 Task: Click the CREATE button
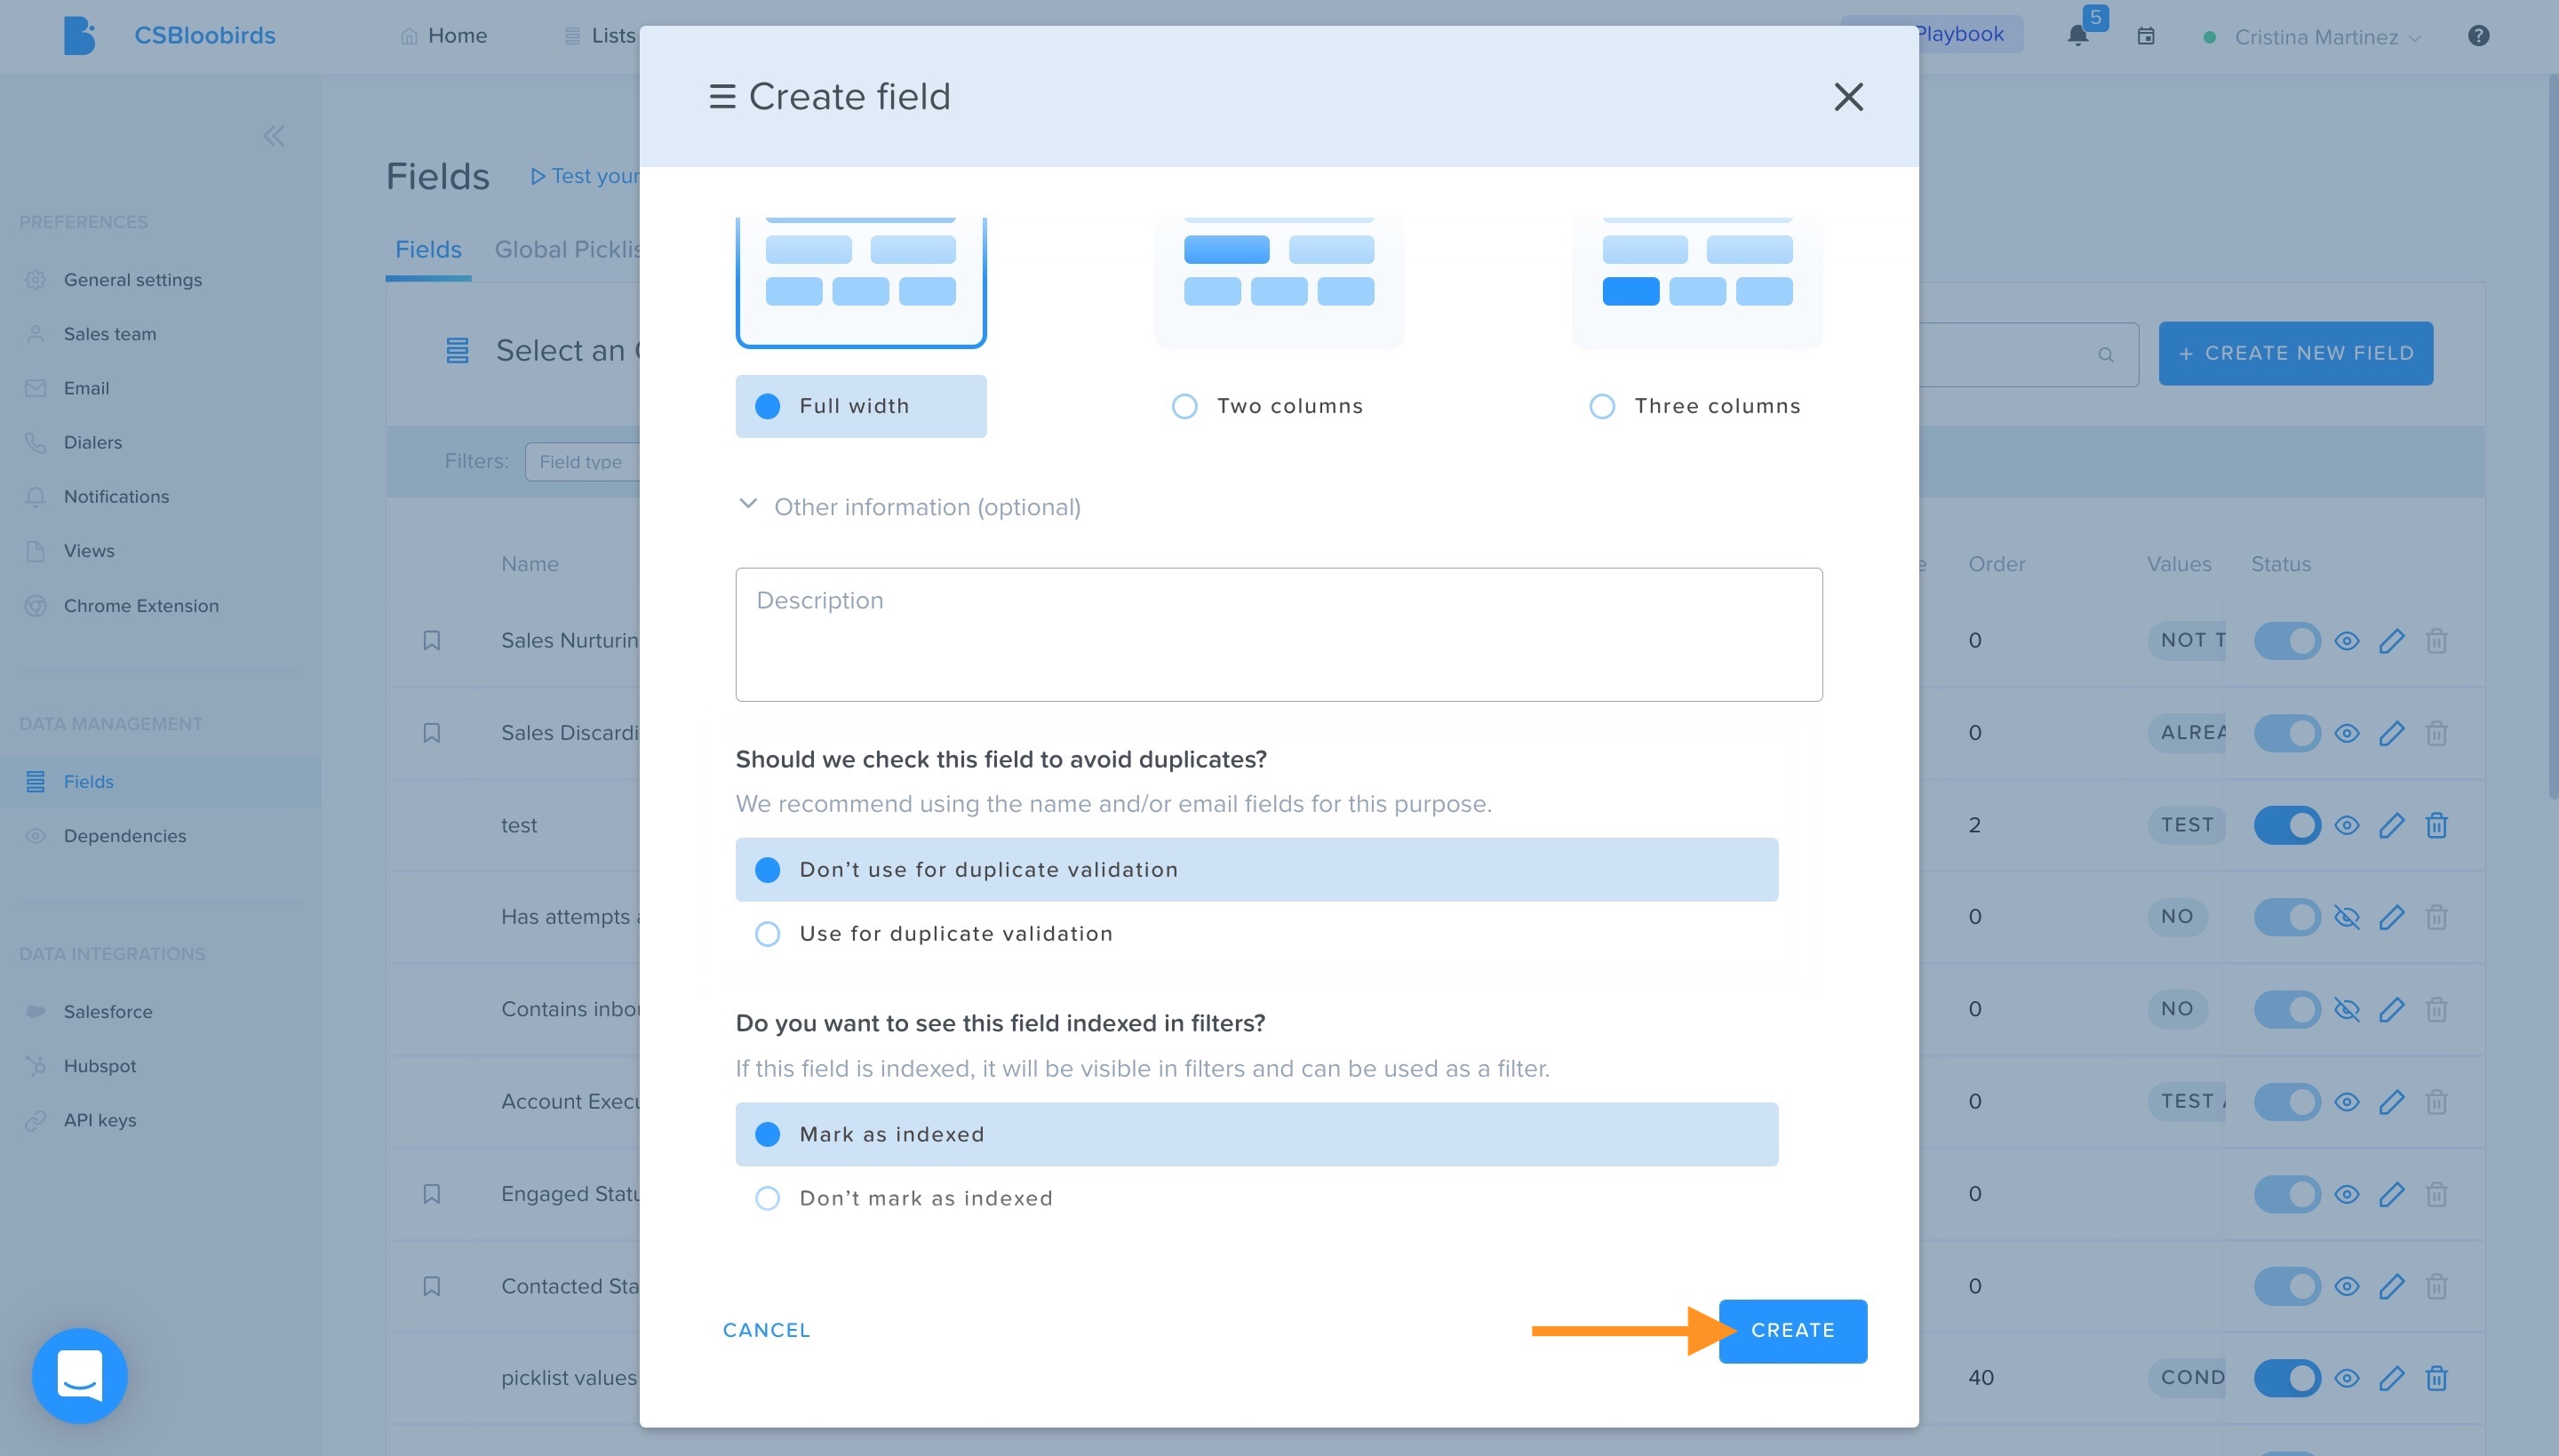[x=1792, y=1331]
